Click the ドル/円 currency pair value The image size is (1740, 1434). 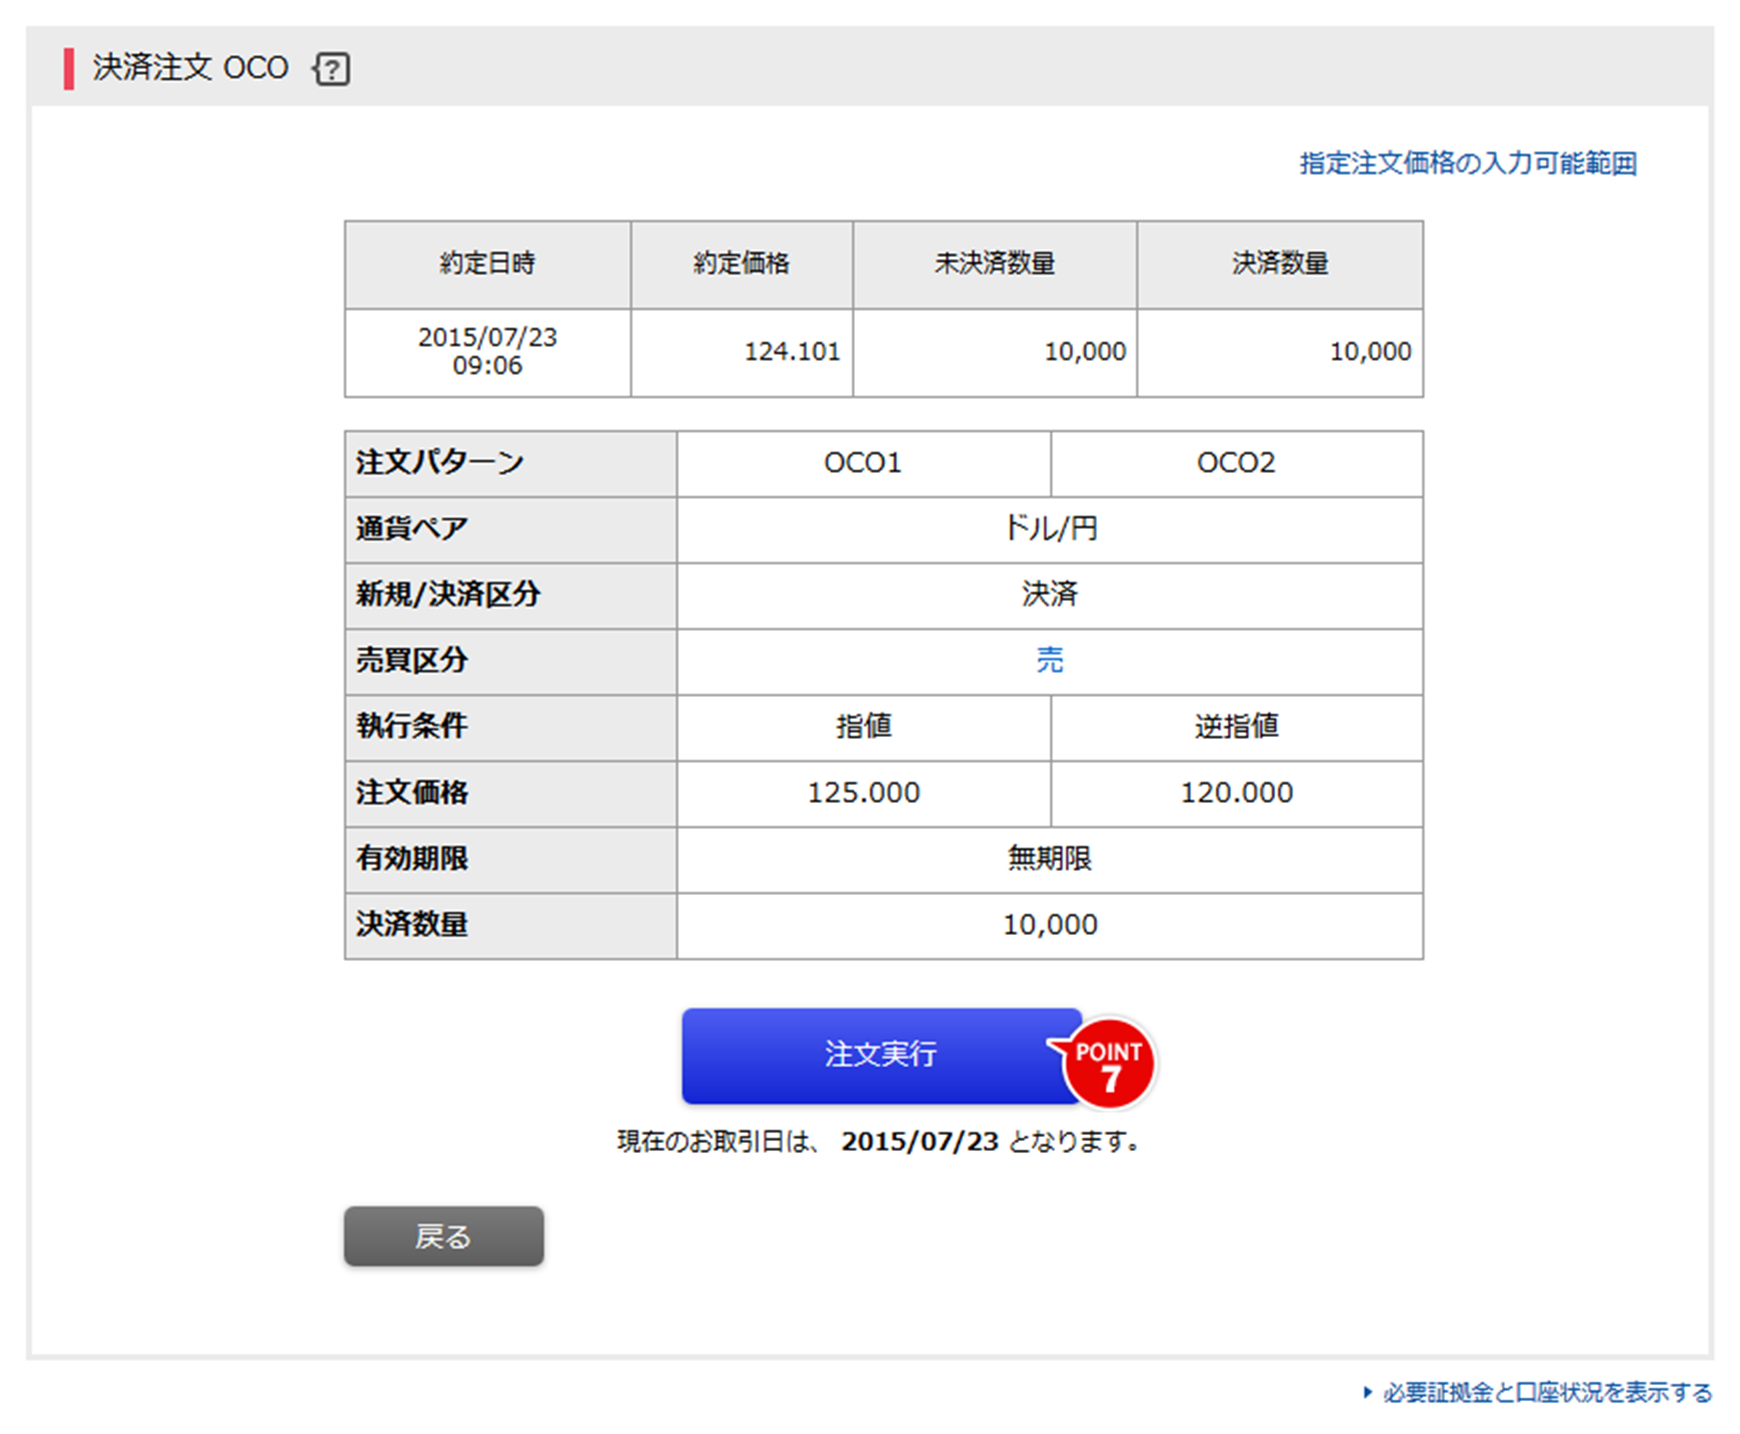(x=1049, y=529)
